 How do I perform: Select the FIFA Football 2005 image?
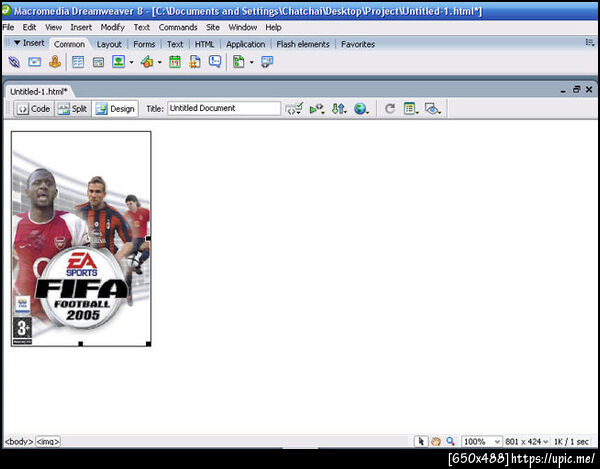(x=81, y=239)
